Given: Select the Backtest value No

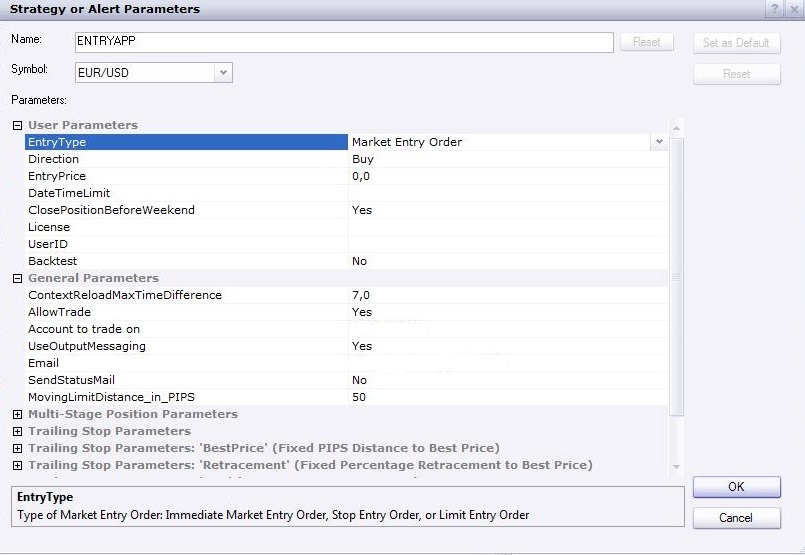Looking at the screenshot, I should pos(507,261).
